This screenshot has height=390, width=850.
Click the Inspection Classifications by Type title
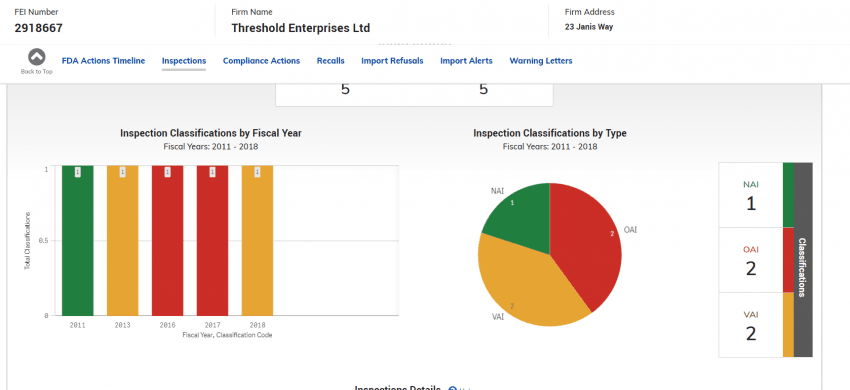550,133
